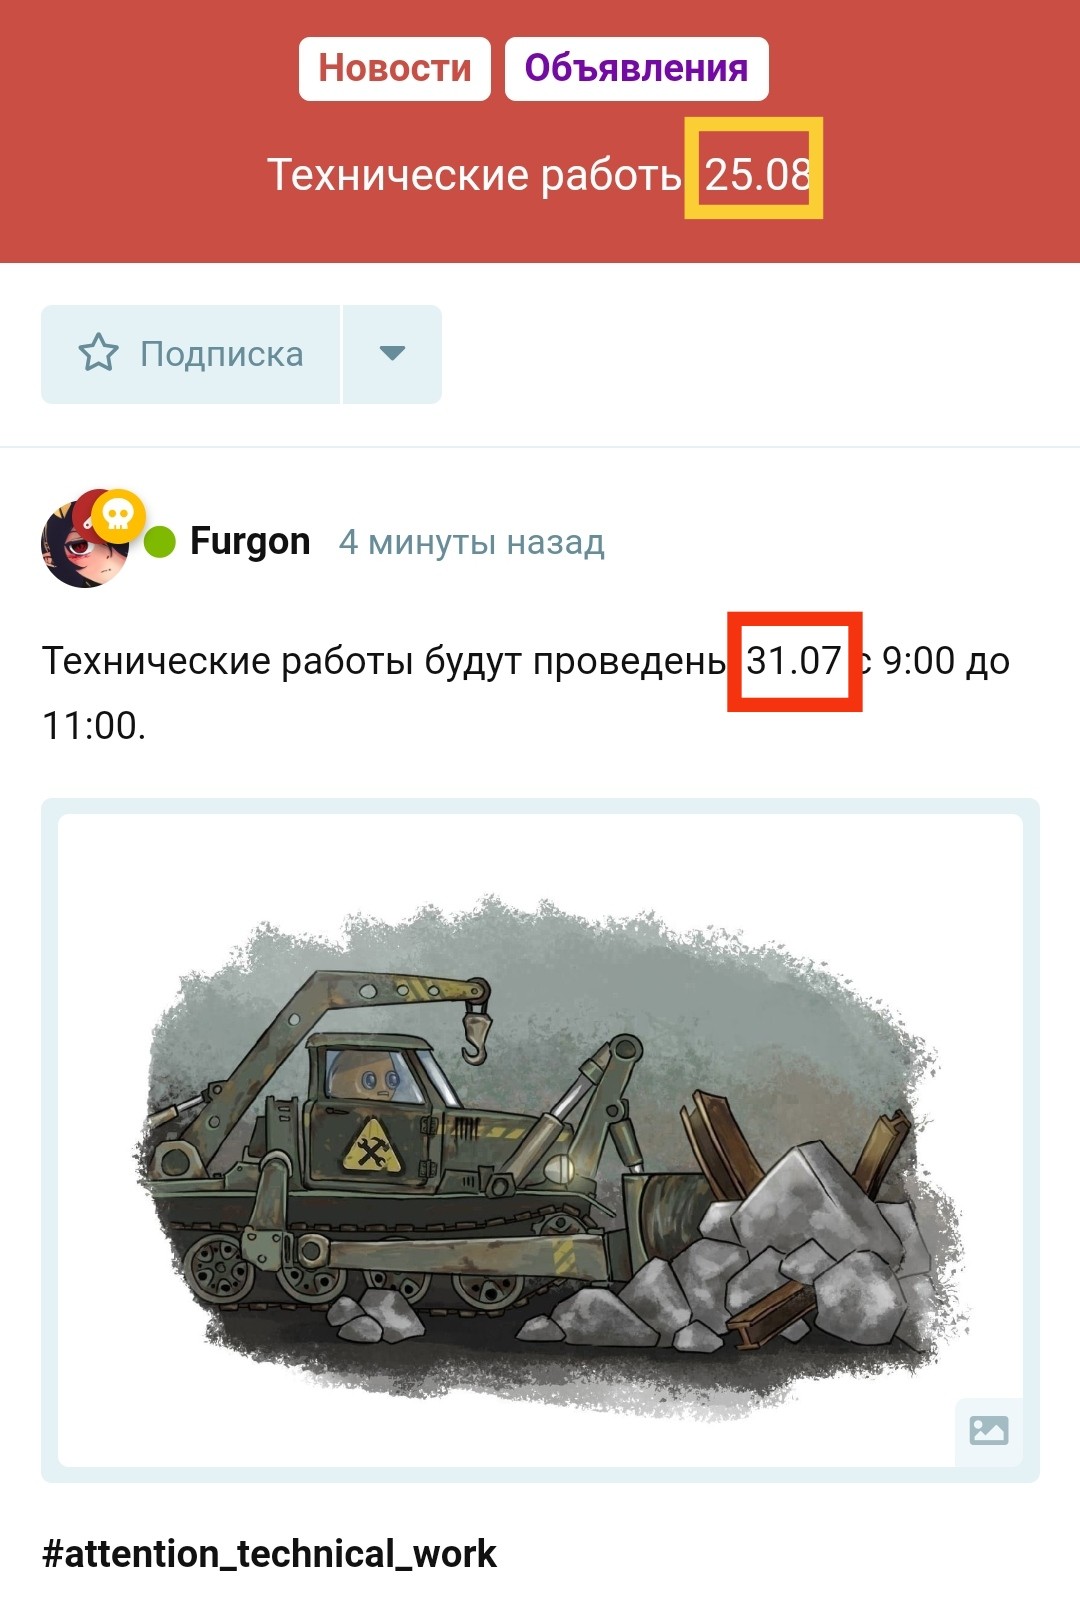
Task: Click the warning sign on the bulldozer picture
Action: point(373,1146)
